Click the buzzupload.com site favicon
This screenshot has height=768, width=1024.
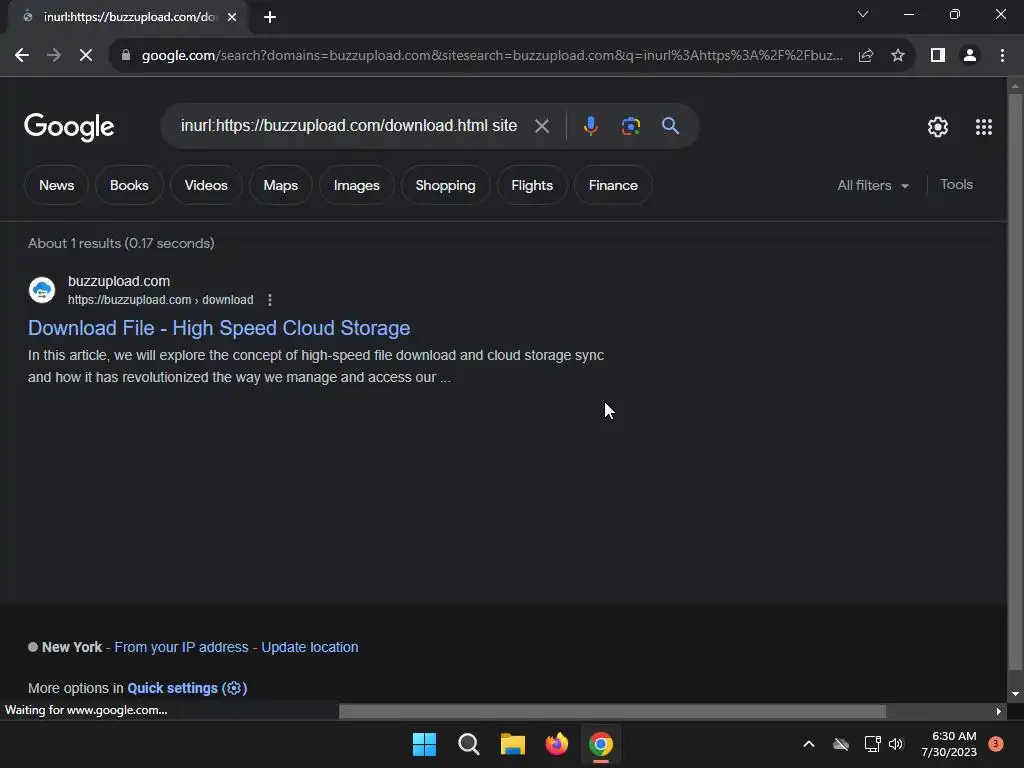point(42,290)
